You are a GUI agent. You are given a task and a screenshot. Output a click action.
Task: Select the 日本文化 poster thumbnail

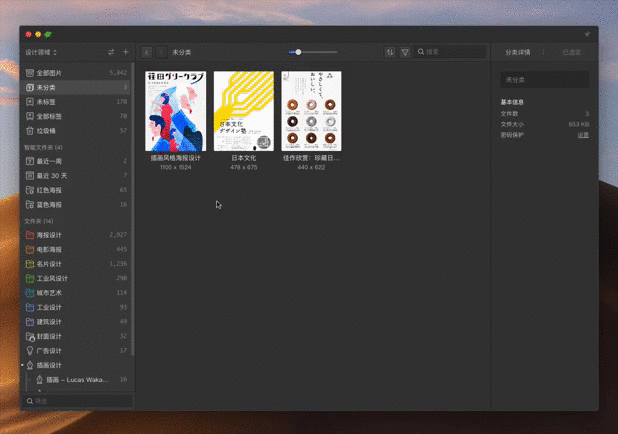(243, 111)
